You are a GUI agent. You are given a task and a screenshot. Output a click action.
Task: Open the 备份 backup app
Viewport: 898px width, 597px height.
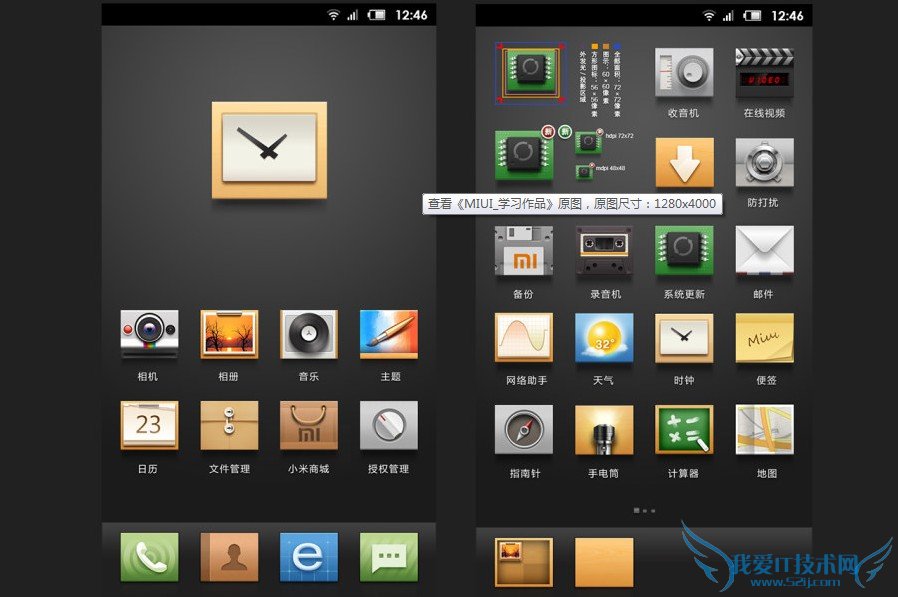(x=524, y=250)
